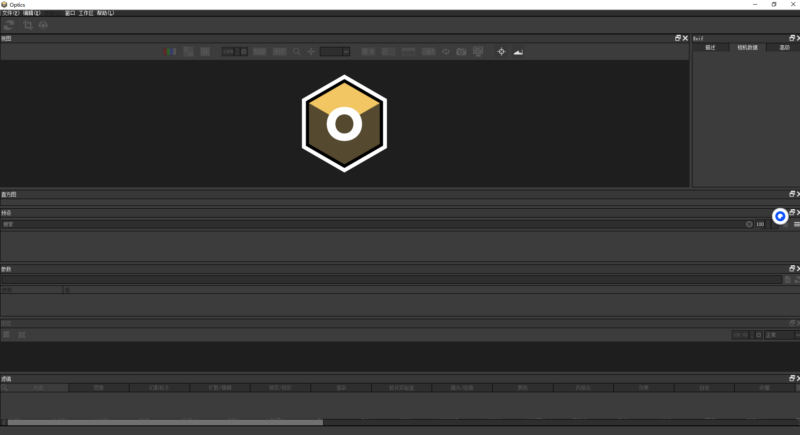The height and width of the screenshot is (435, 800).
Task: Open the 文件 menu
Action: click(10, 13)
